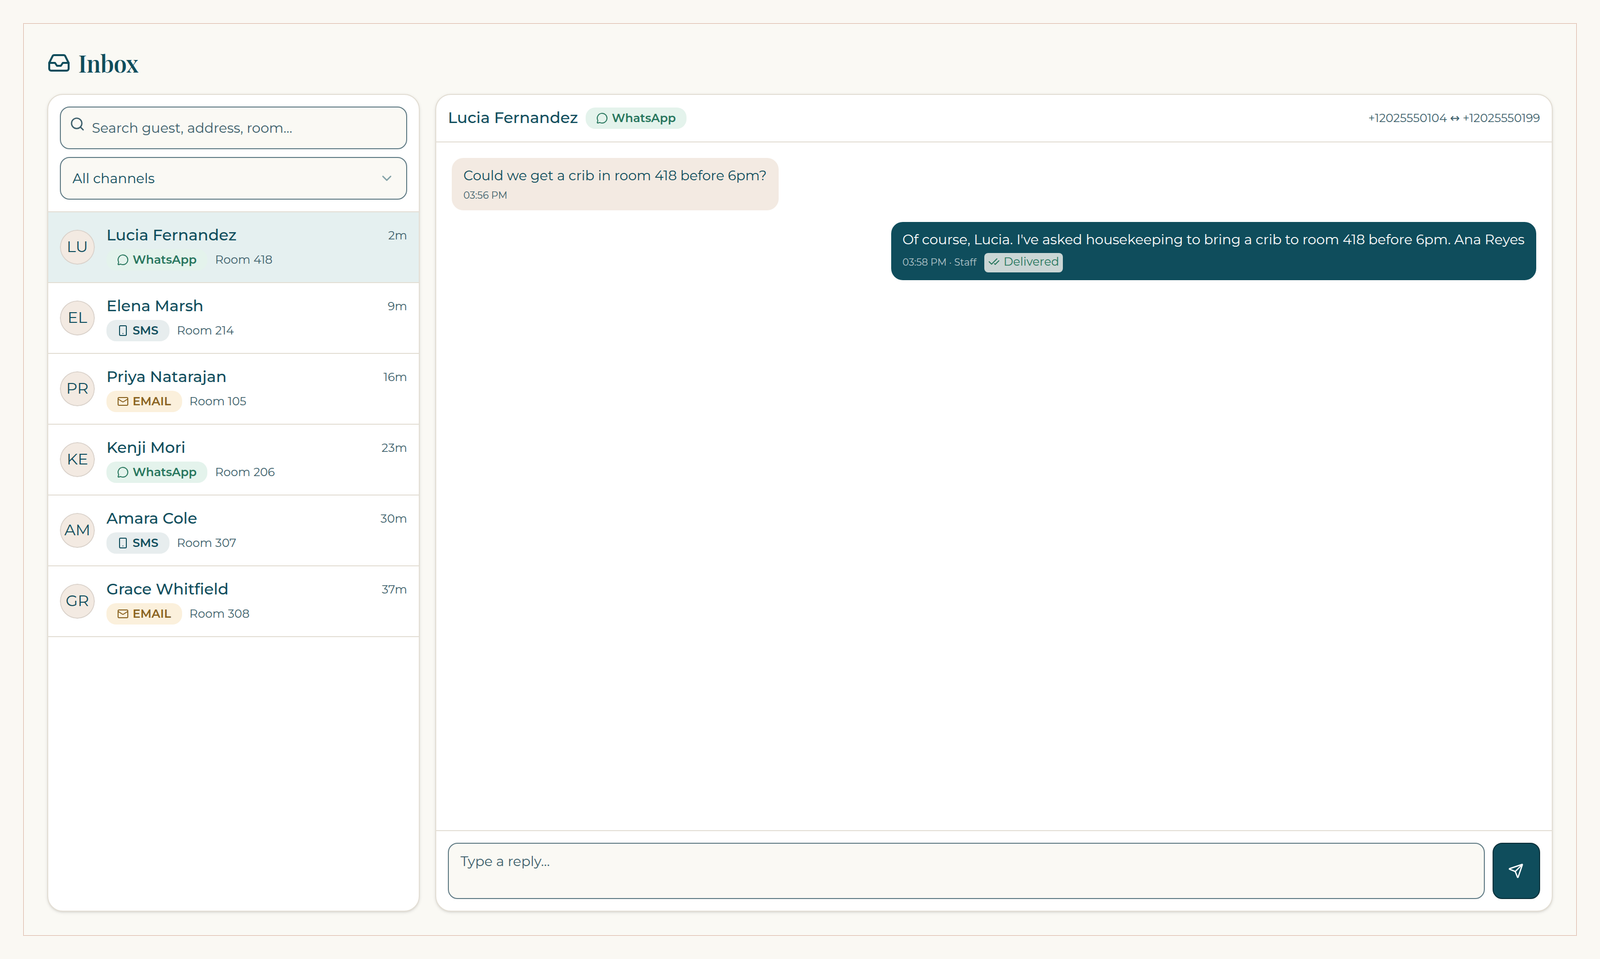The image size is (1600, 959).
Task: Click Room 214 label
Action: (x=205, y=331)
